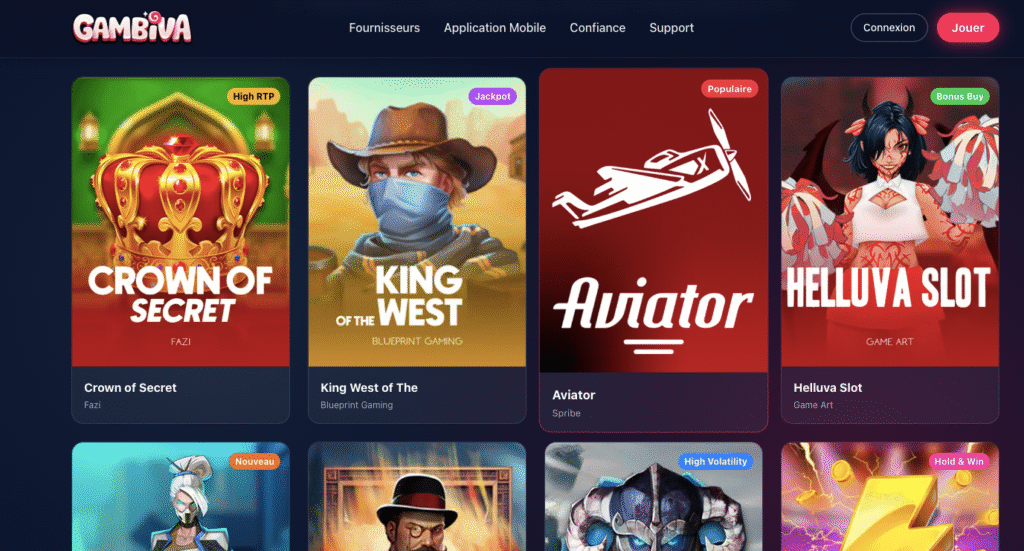Click the Hold & Win badge
Screen dimensions: 1024x551
tap(959, 462)
